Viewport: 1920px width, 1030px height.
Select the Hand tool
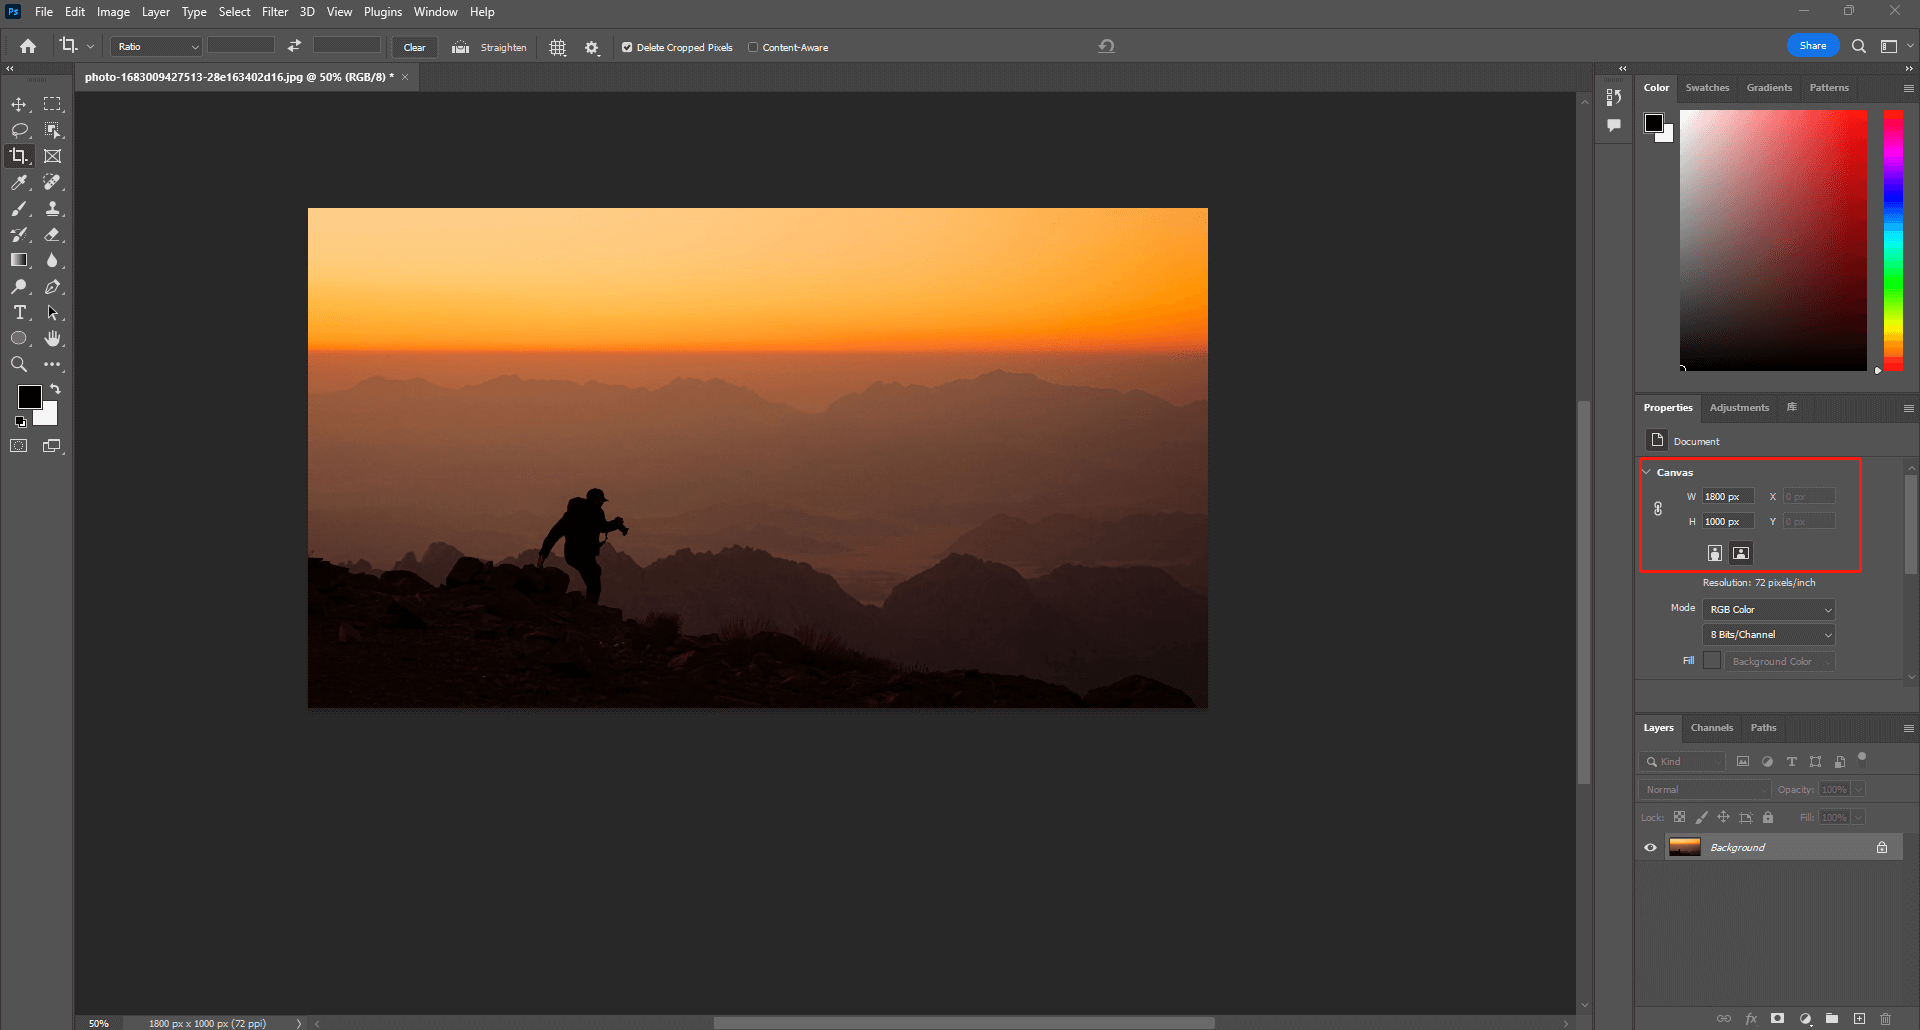(53, 339)
